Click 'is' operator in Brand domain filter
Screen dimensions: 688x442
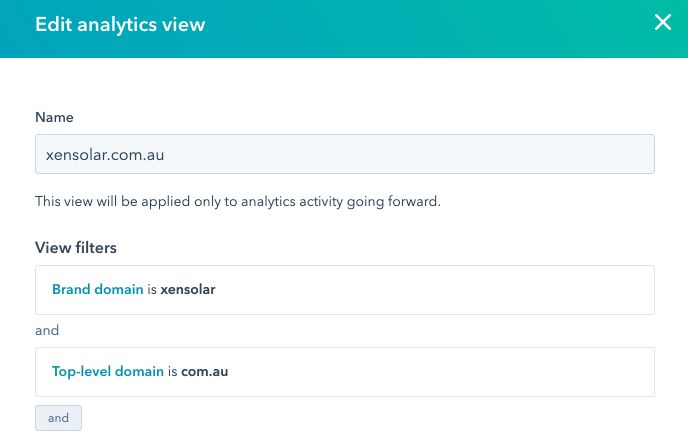(151, 290)
